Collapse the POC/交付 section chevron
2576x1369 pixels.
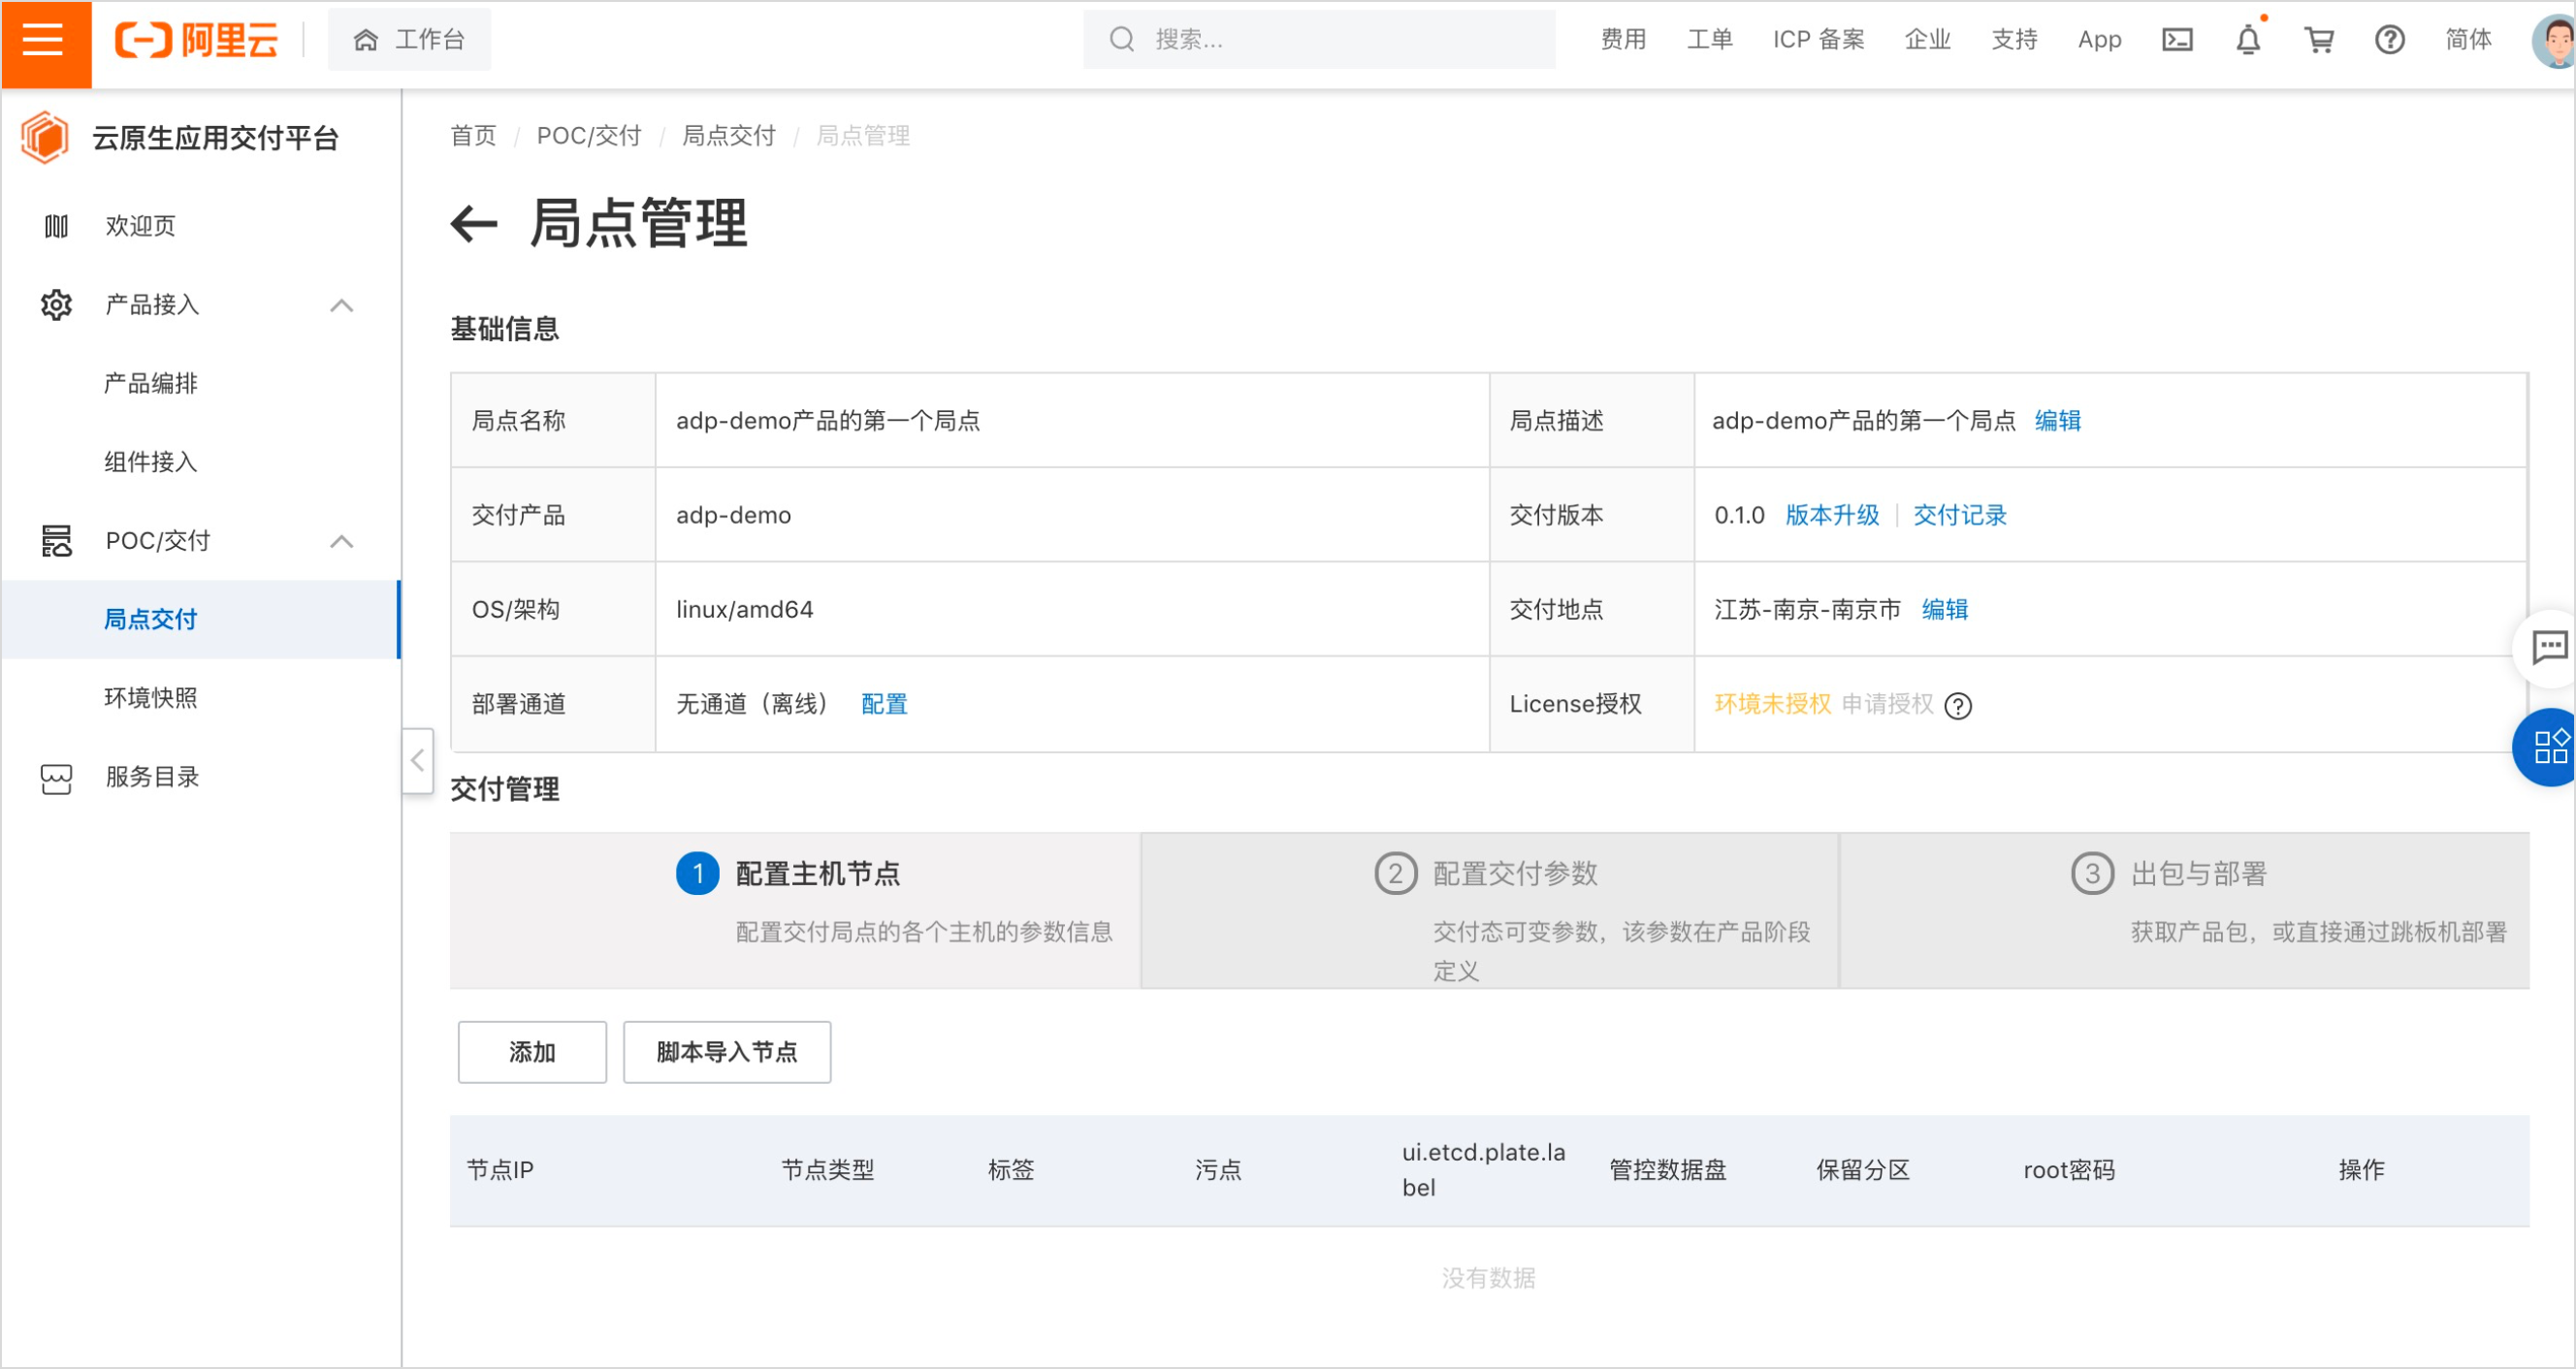(x=342, y=541)
